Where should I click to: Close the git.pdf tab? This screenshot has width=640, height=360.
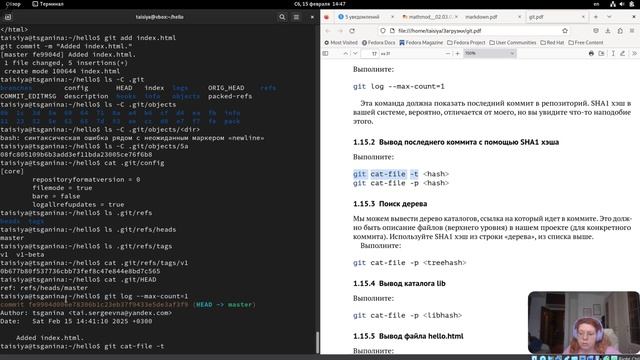click(583, 17)
